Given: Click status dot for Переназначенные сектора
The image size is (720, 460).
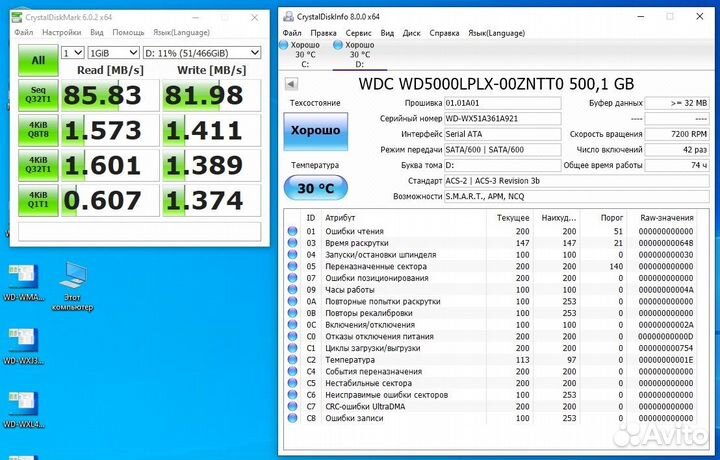Looking at the screenshot, I should [x=292, y=266].
